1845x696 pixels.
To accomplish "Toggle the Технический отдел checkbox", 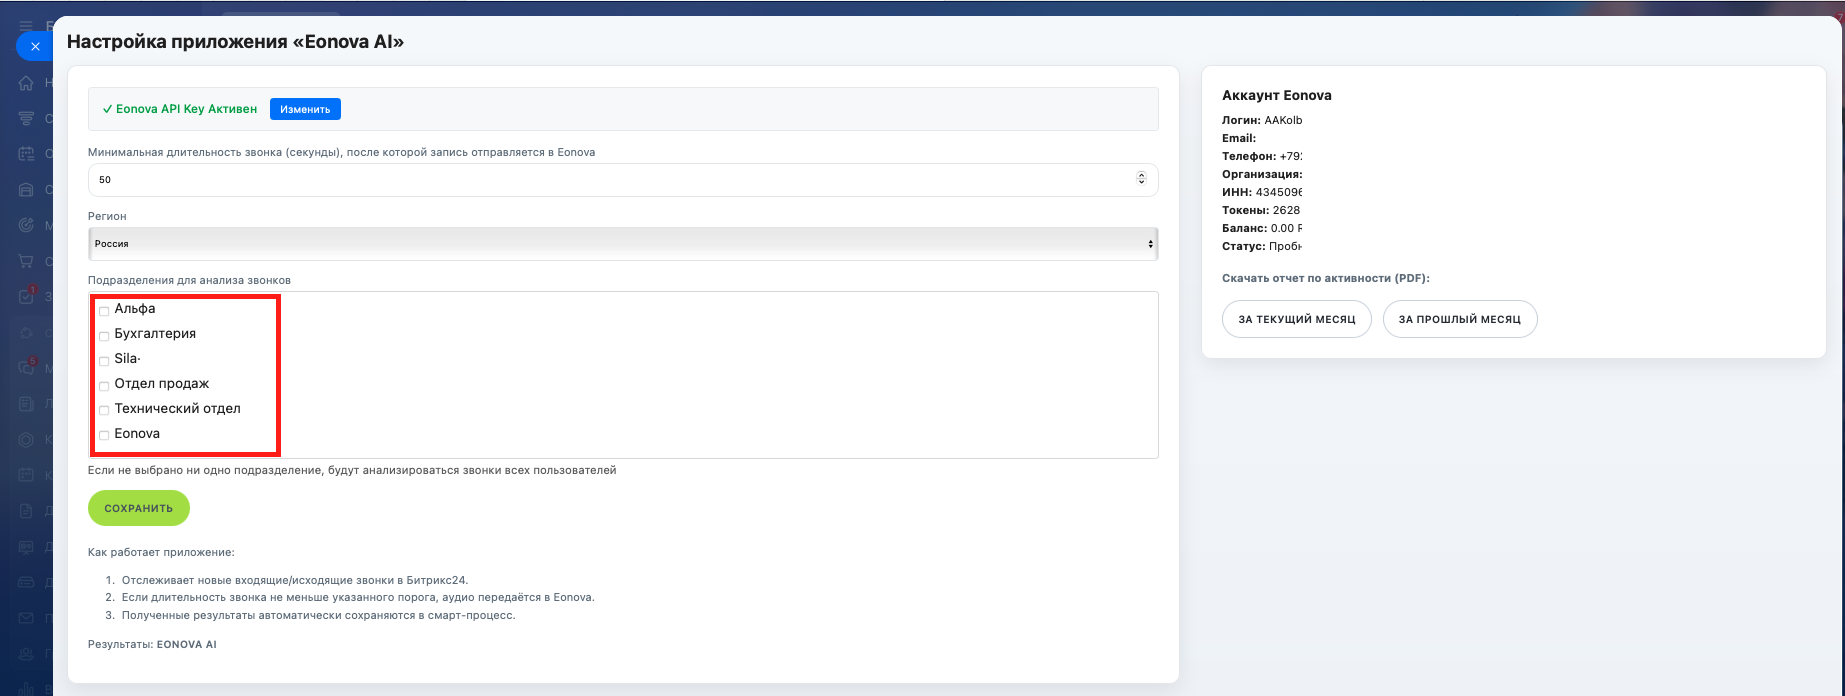I will (104, 410).
